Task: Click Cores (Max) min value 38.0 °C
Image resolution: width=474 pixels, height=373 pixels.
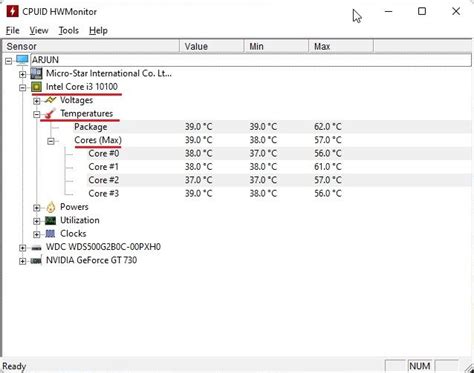Action: tap(263, 140)
